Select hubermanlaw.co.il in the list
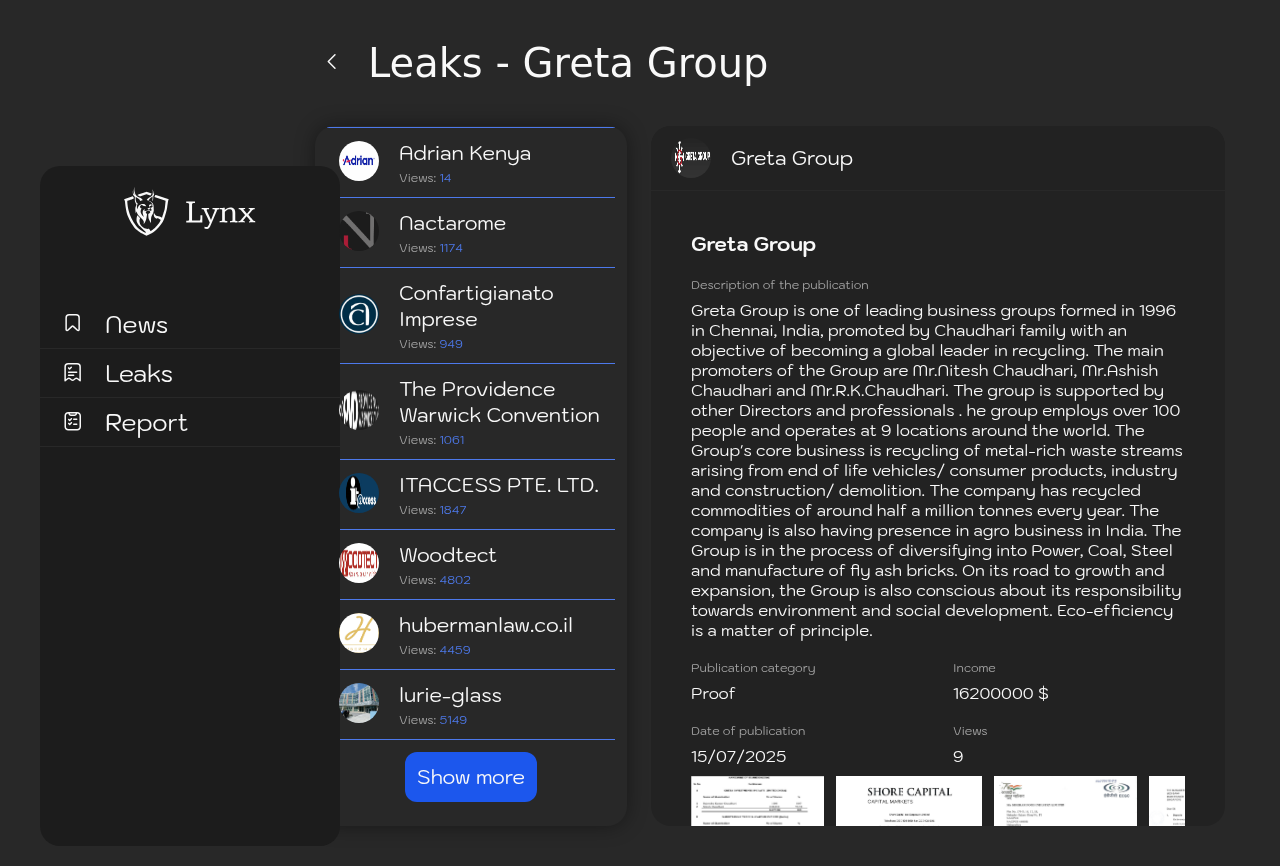 pyautogui.click(x=471, y=635)
